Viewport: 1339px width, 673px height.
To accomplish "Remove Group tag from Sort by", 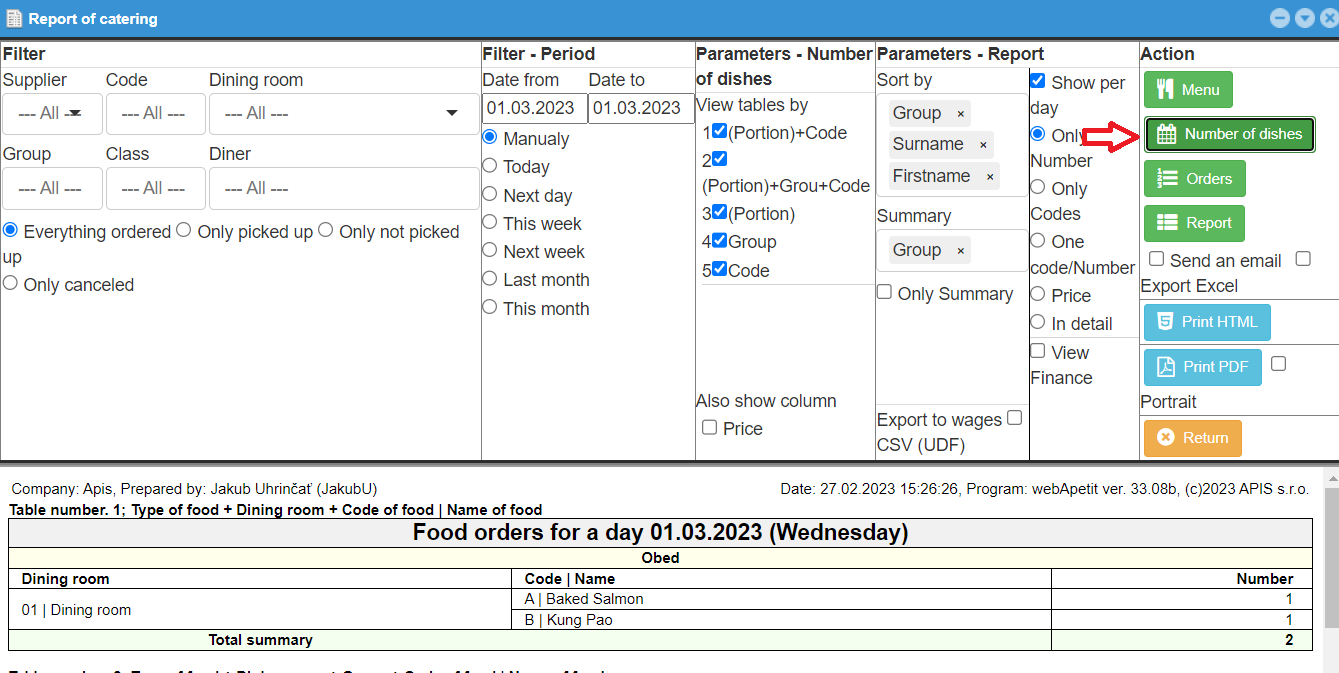I will pos(960,113).
